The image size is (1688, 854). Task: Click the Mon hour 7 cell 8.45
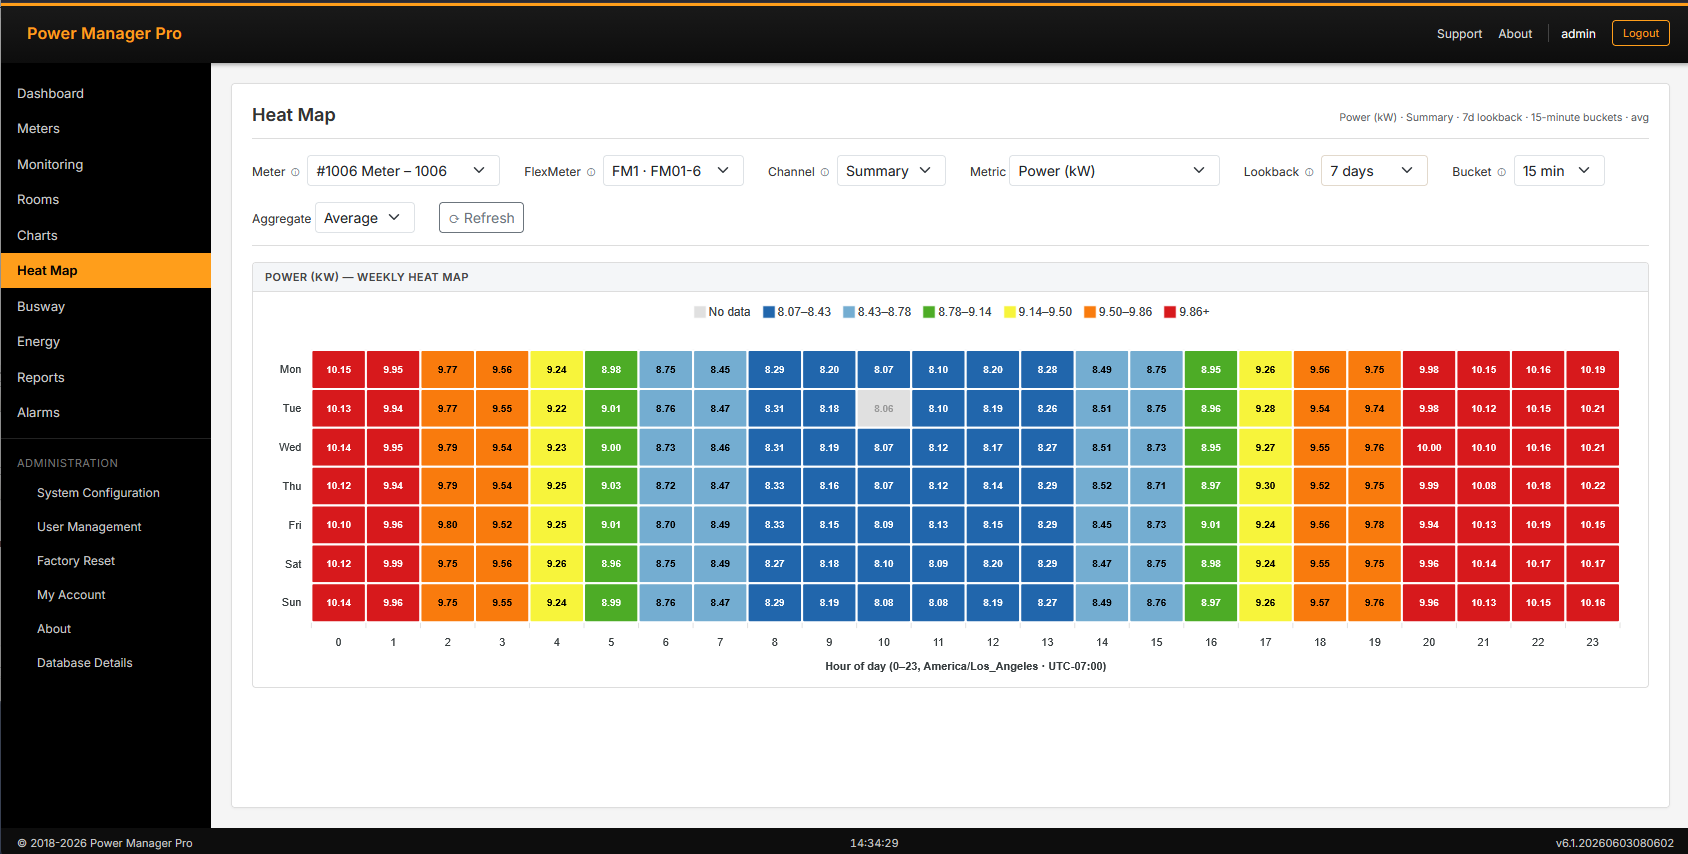point(720,369)
